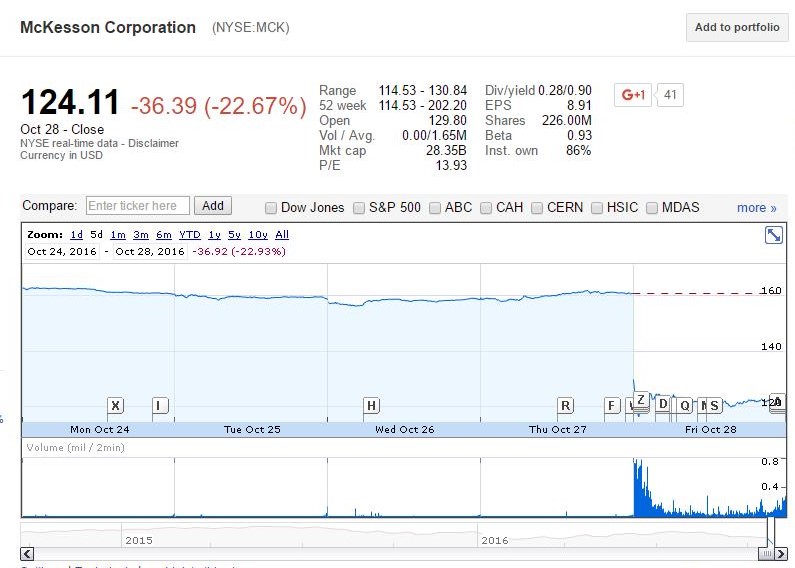
Task: Click the 41 share count bubble
Action: tap(670, 95)
